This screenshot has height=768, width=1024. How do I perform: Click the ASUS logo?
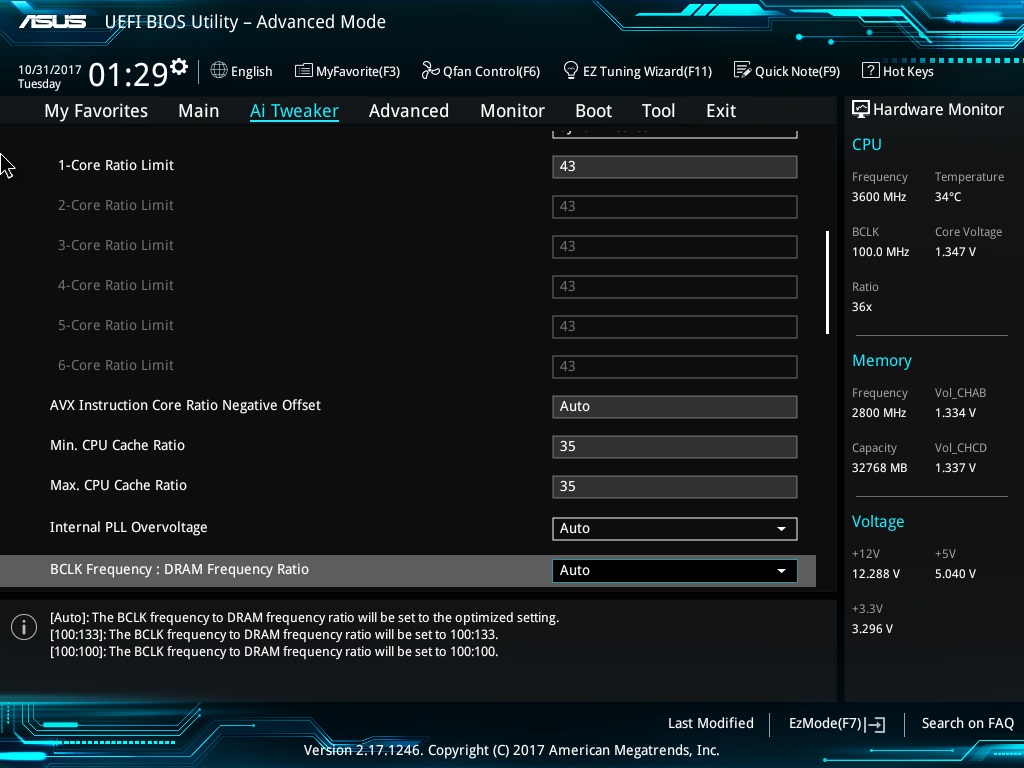click(52, 22)
